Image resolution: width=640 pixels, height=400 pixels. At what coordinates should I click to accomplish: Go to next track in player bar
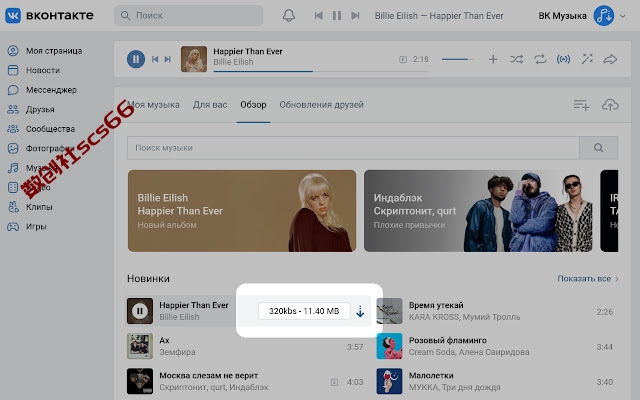tap(167, 59)
